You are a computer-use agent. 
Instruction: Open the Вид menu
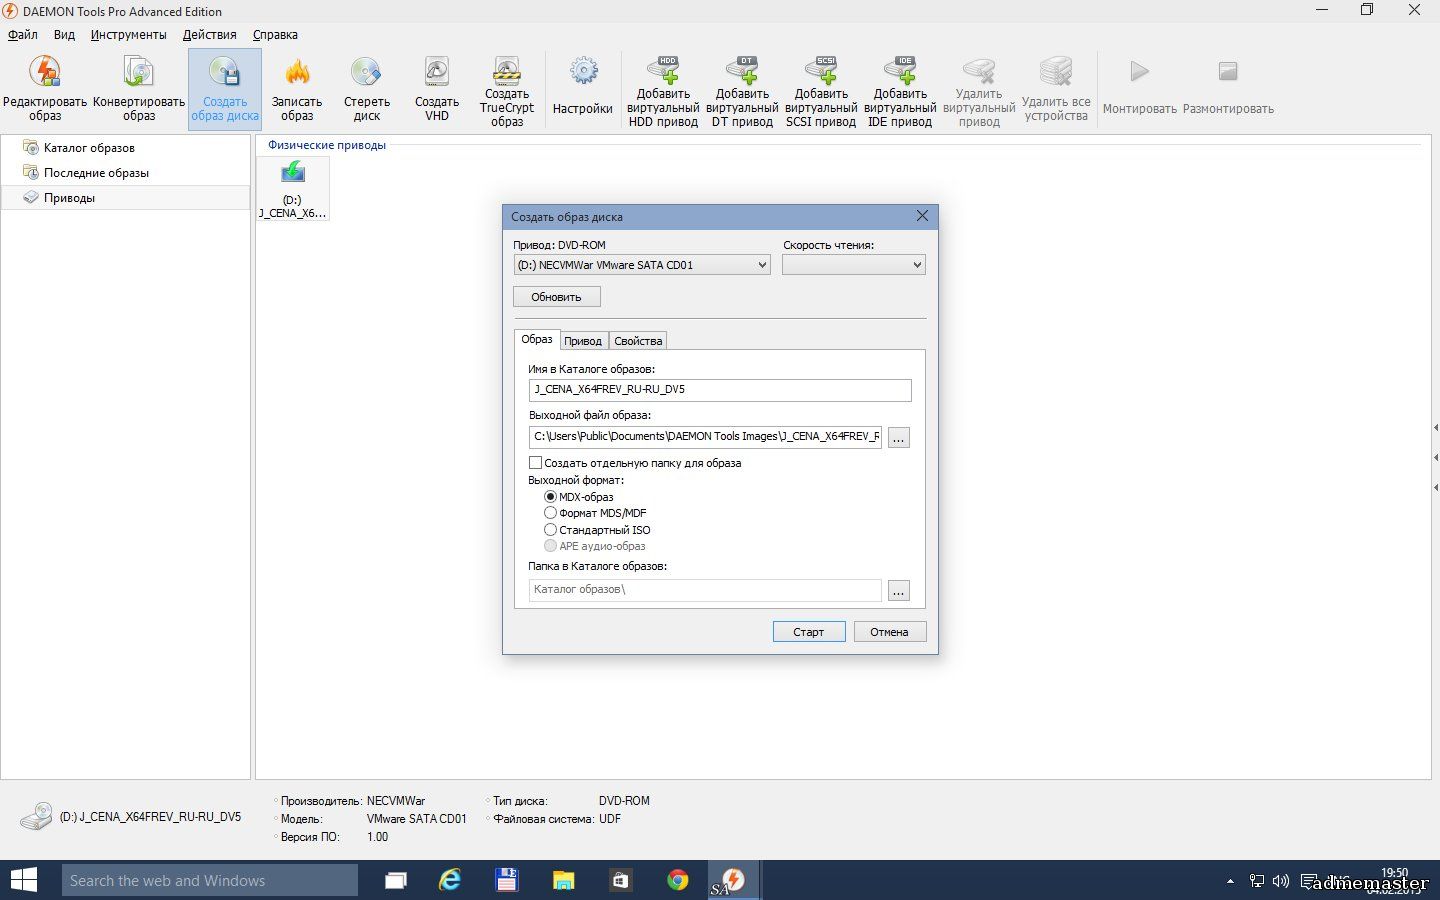pos(64,34)
